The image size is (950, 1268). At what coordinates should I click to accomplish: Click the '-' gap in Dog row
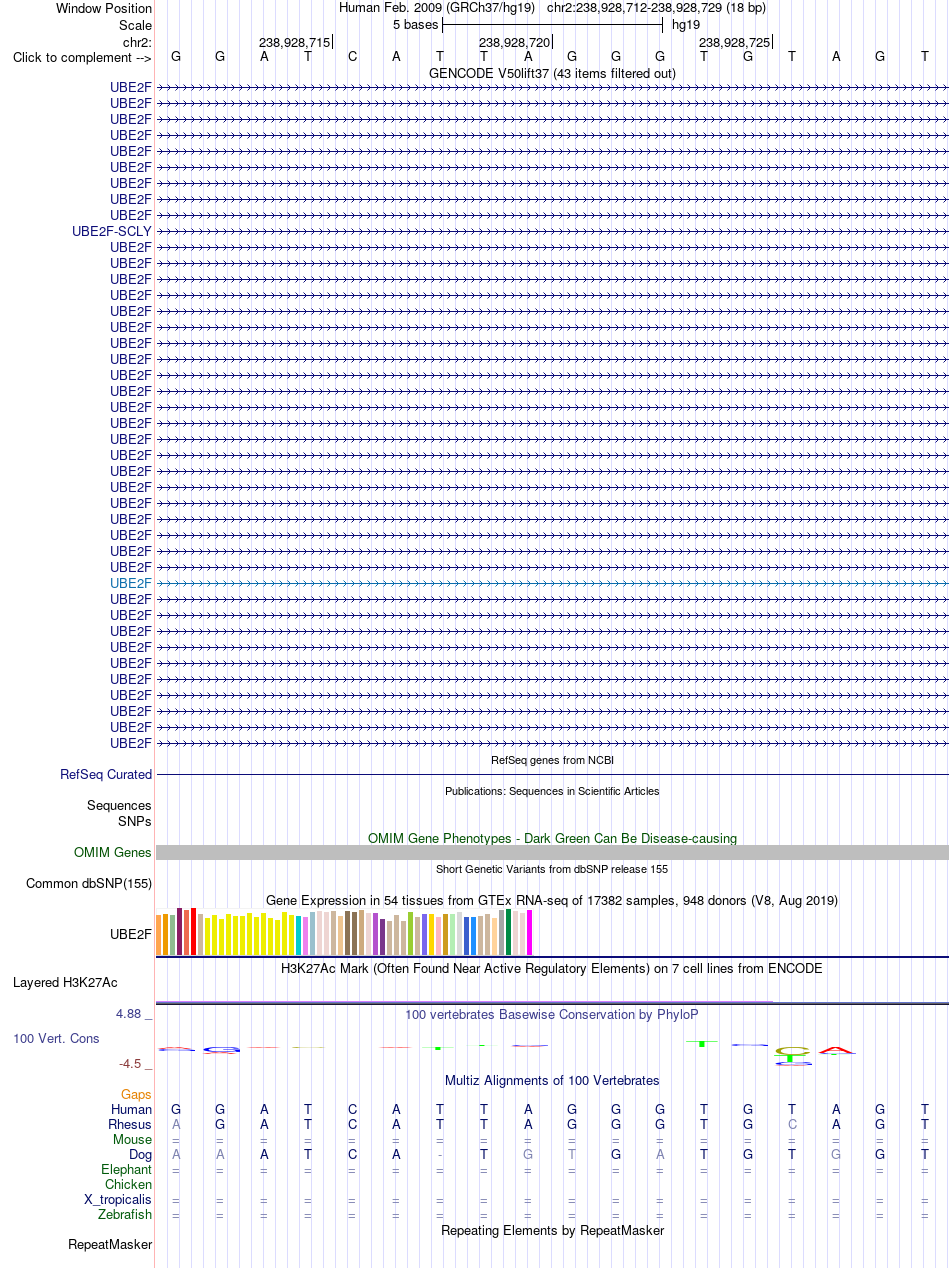click(440, 1155)
